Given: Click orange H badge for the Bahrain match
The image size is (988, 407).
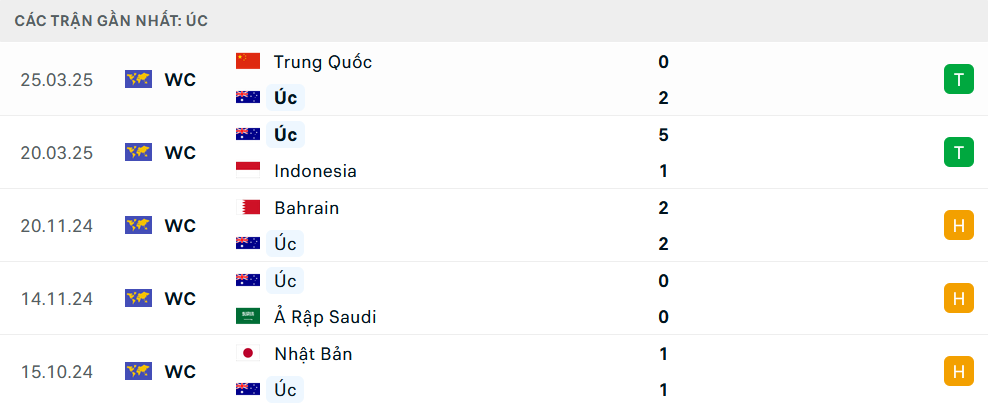Looking at the screenshot, I should point(958,226).
